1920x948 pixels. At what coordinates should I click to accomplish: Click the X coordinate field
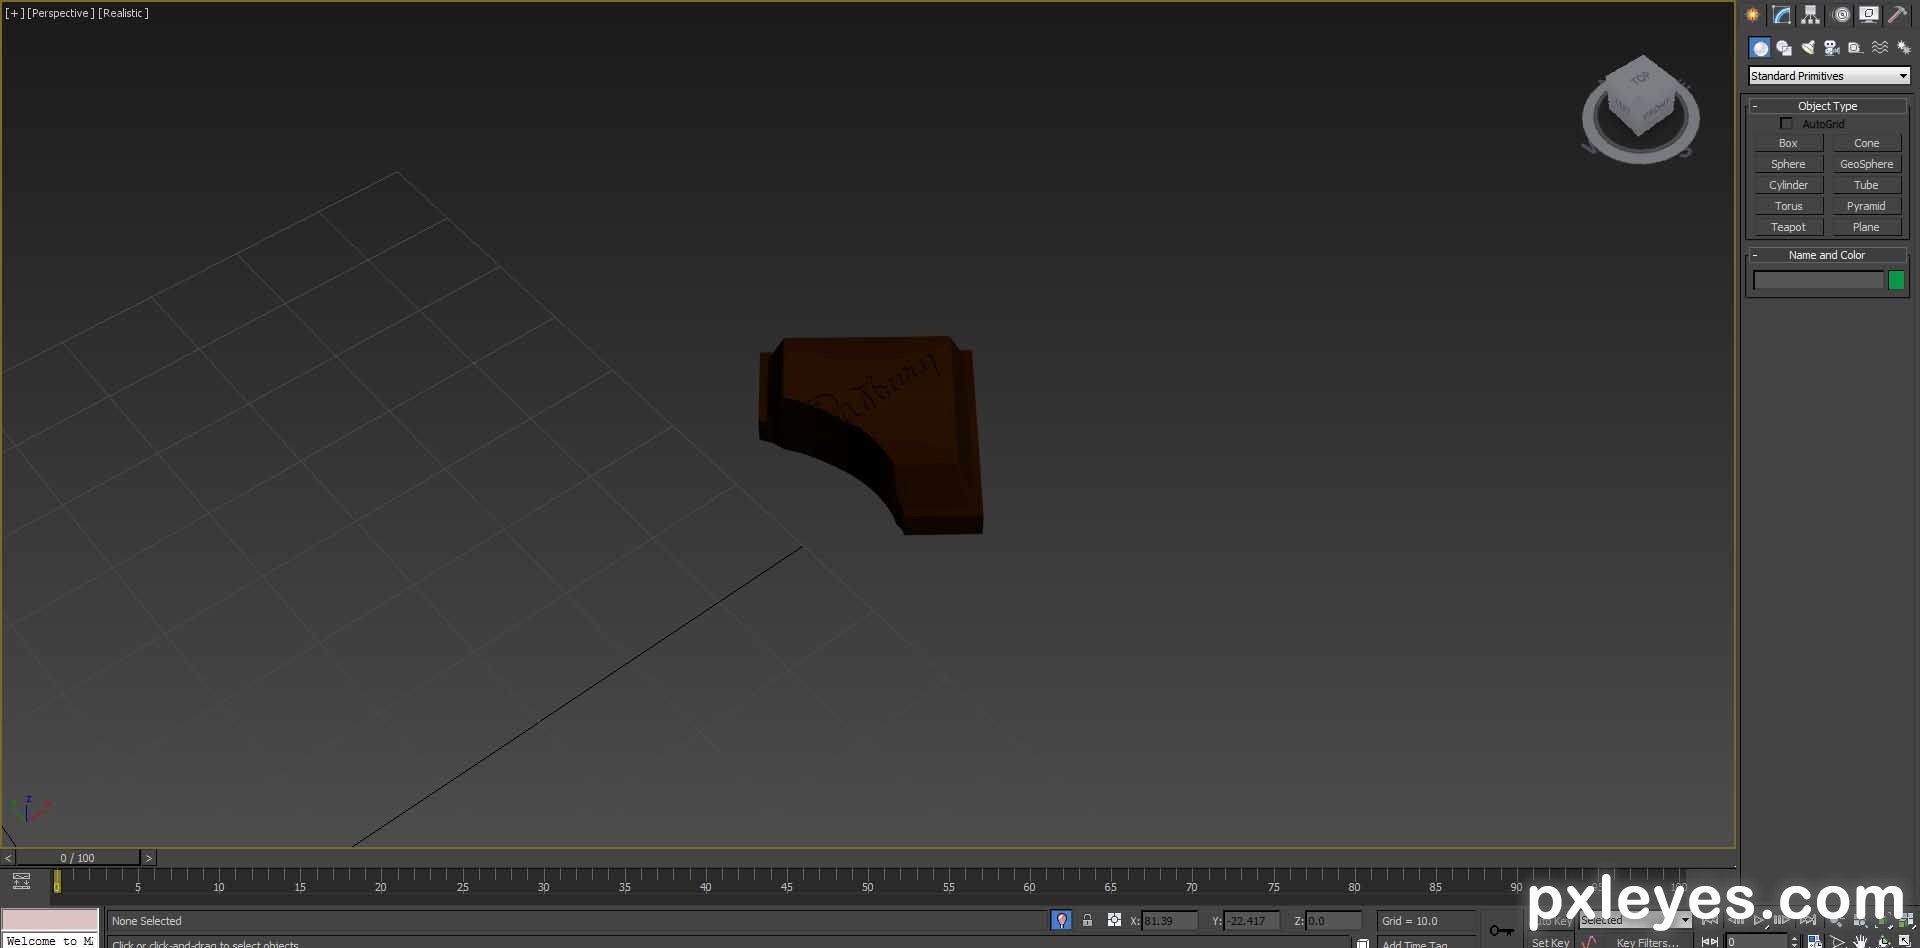(x=1169, y=921)
